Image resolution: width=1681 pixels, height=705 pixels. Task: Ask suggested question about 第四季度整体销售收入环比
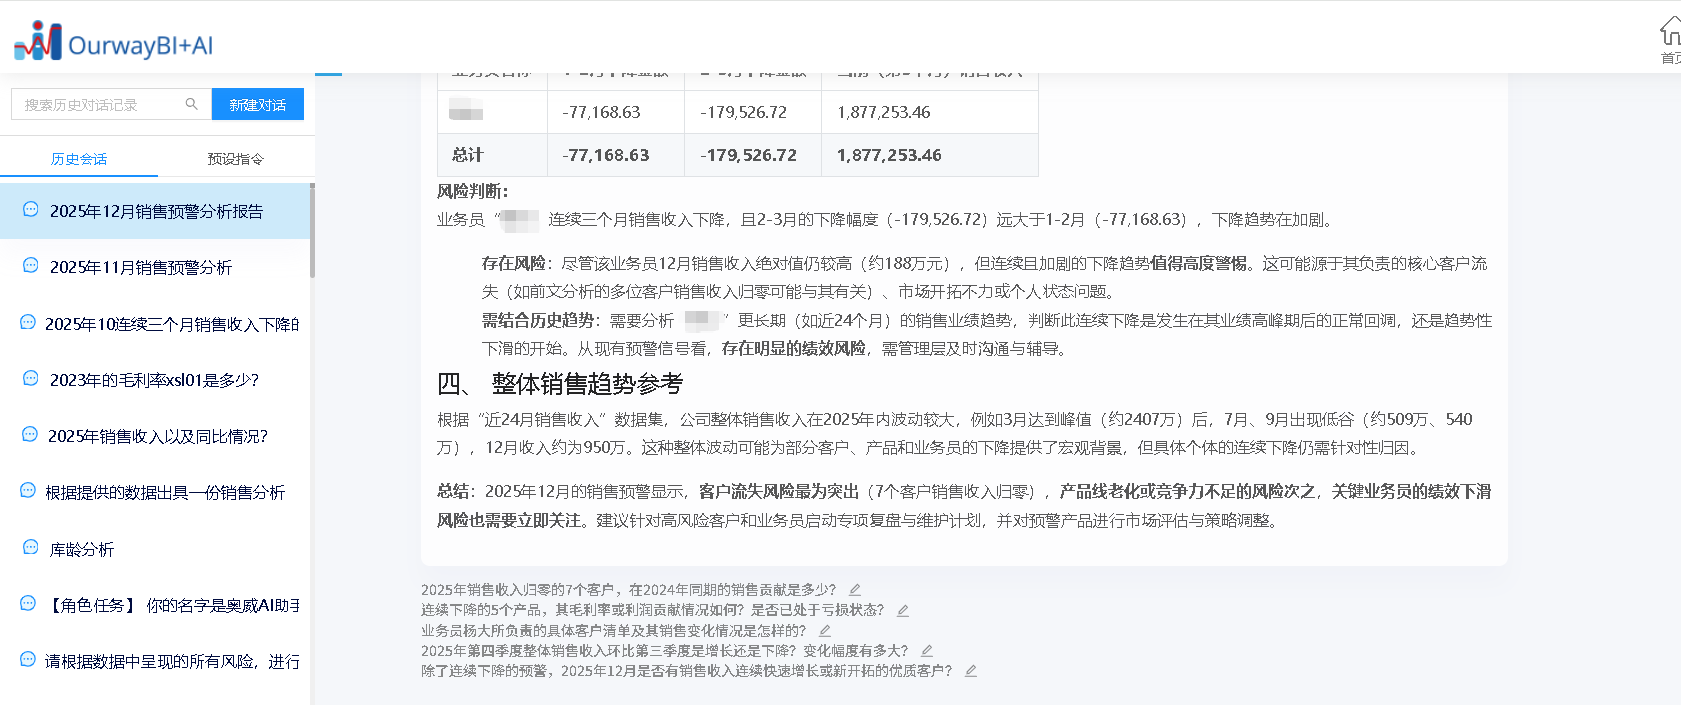664,651
